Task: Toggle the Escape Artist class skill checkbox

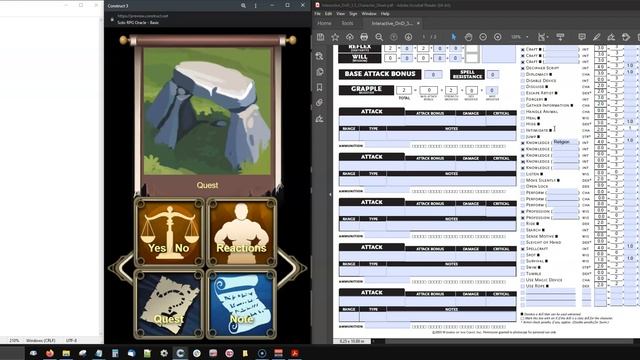Action: [x=523, y=93]
